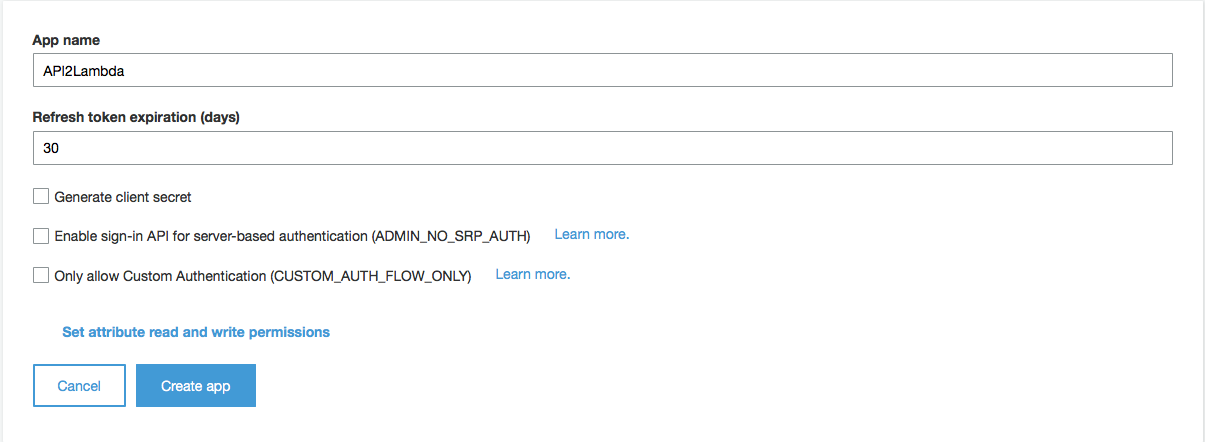Screen dimensions: 1205x442
Task: Open Set attribute read and write permissions
Action: click(x=196, y=332)
